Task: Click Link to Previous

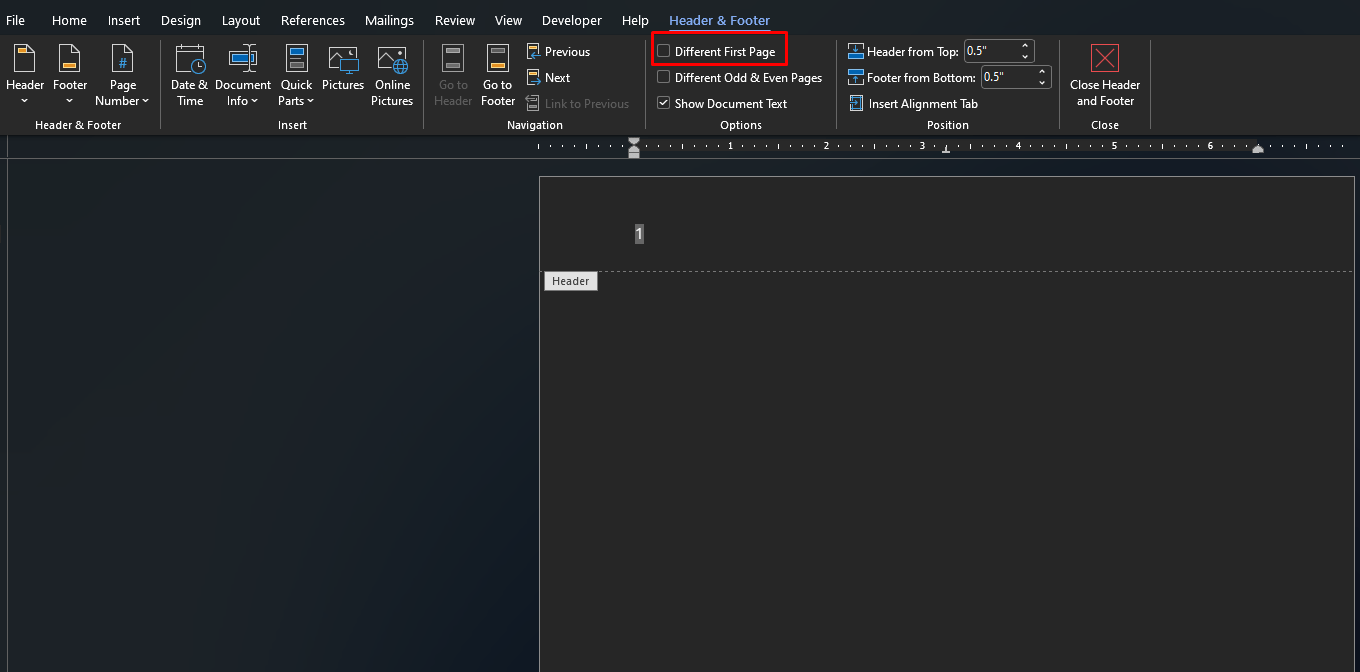Action: point(577,103)
